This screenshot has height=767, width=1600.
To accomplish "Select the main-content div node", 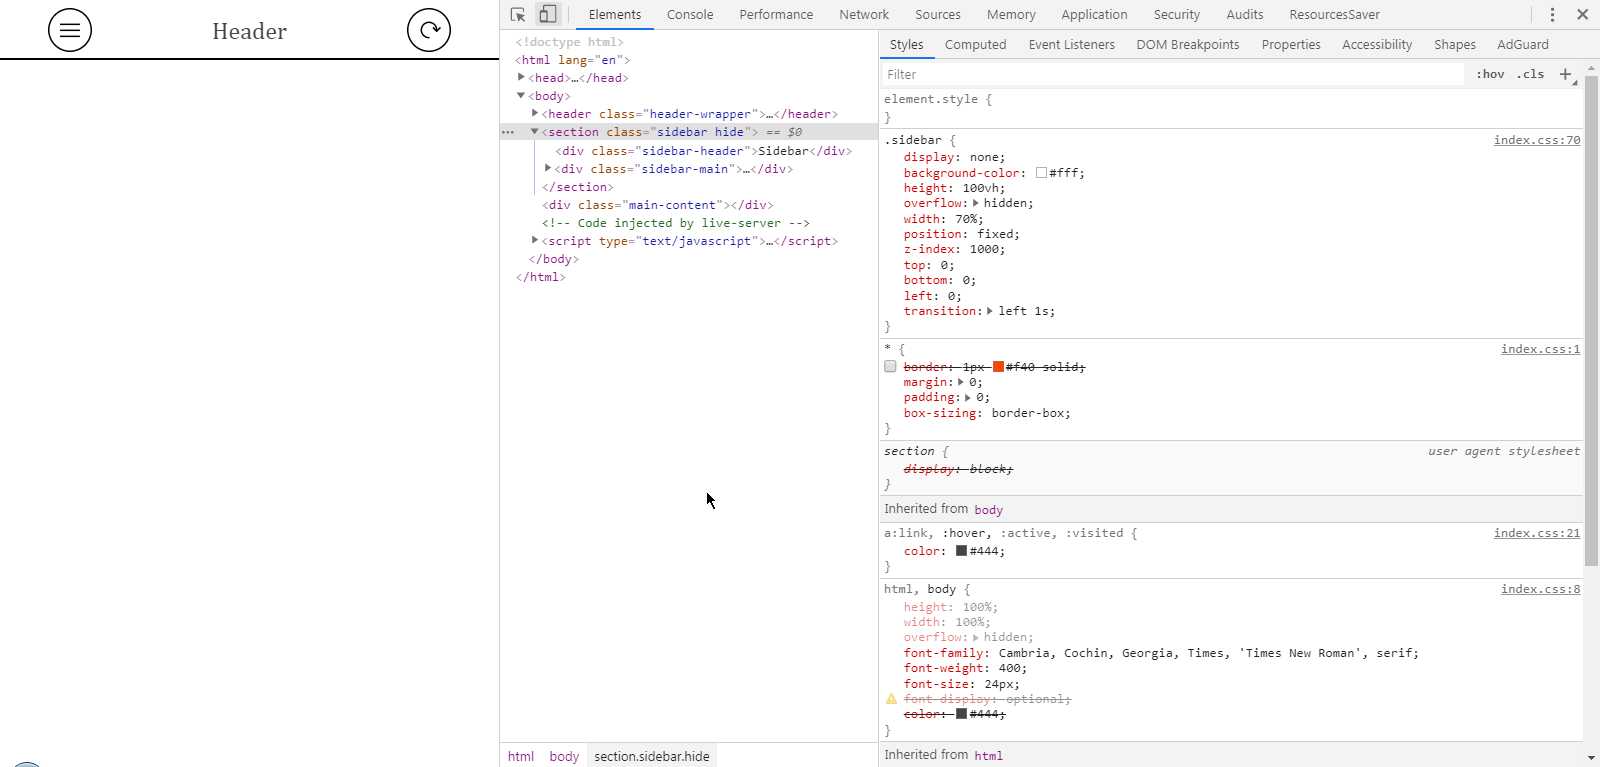I will coord(658,205).
